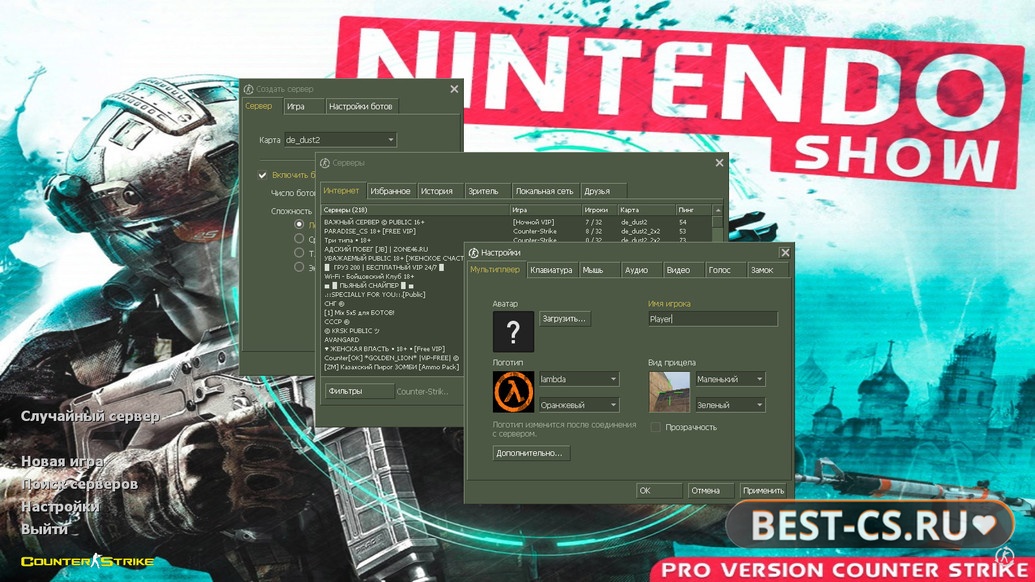Open the Избранное tab in Серверы window
The image size is (1035, 582).
pyautogui.click(x=391, y=191)
